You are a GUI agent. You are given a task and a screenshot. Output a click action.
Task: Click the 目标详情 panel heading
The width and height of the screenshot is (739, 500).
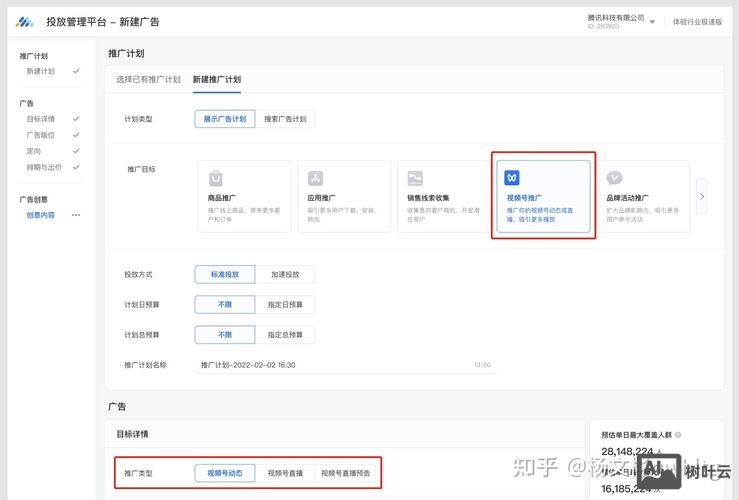(x=132, y=434)
